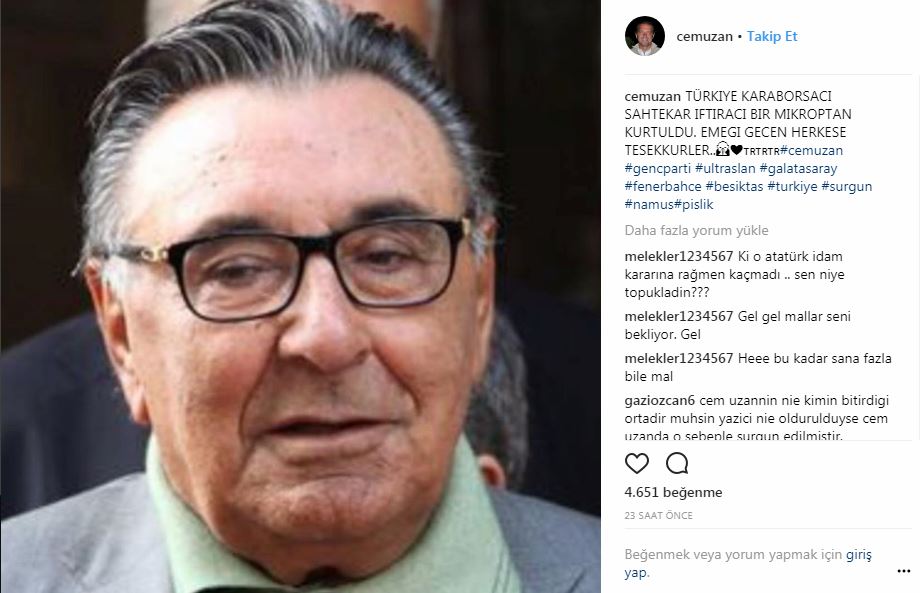Open the comment bubble icon
920x593 pixels.
point(677,463)
